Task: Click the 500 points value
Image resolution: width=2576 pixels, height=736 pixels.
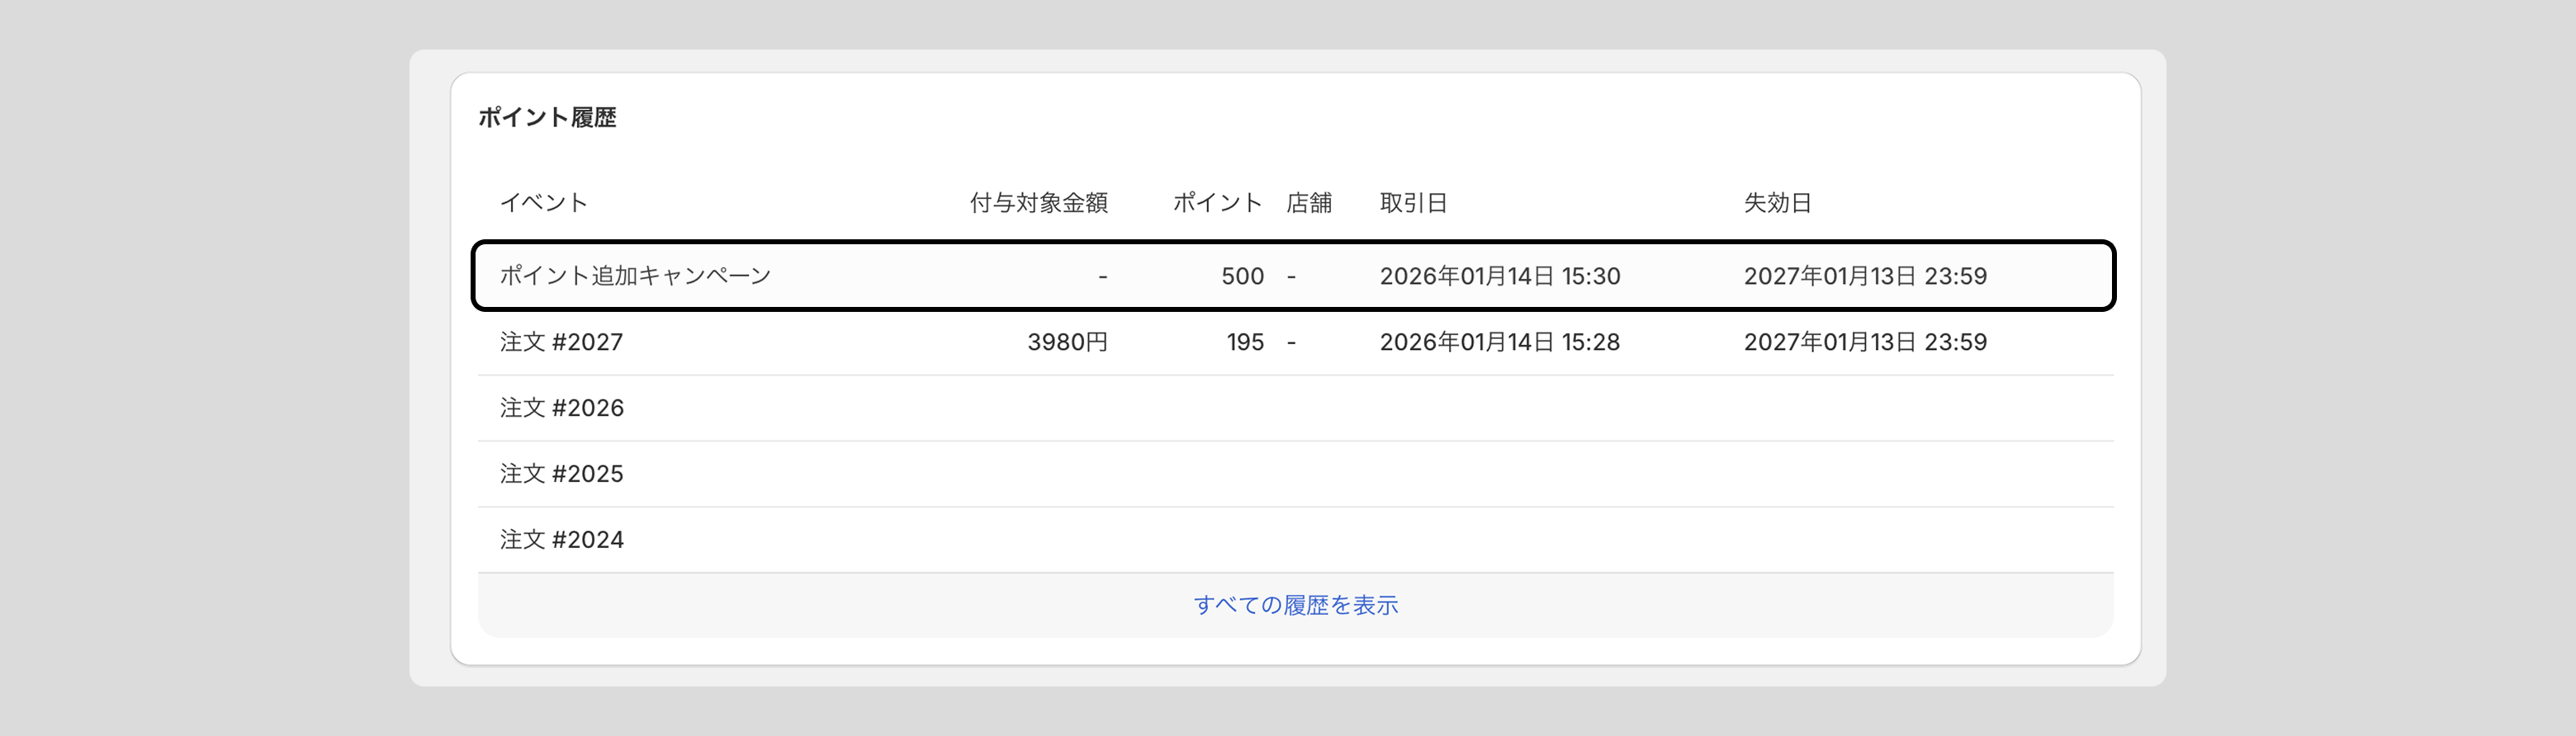Action: pyautogui.click(x=1242, y=276)
